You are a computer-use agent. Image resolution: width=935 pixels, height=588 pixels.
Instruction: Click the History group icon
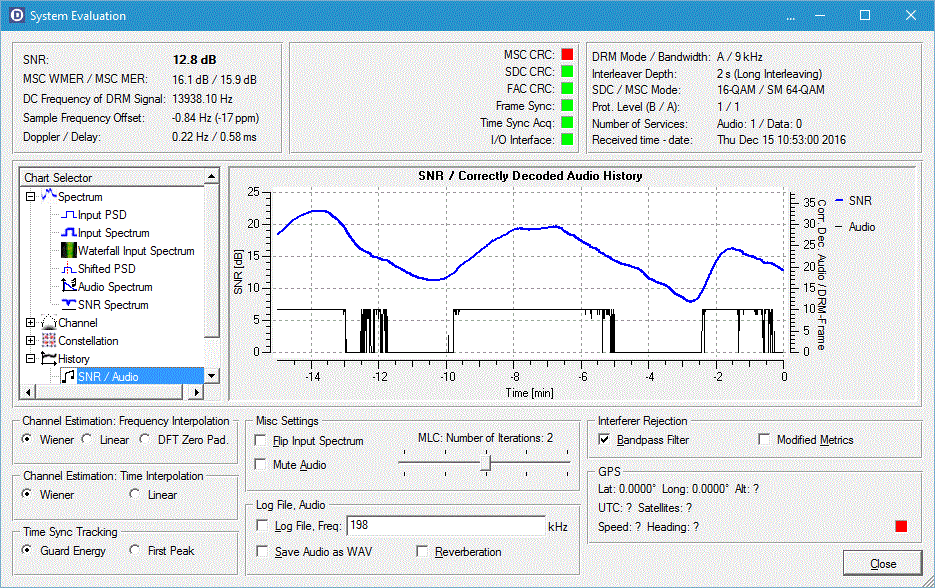[49, 358]
